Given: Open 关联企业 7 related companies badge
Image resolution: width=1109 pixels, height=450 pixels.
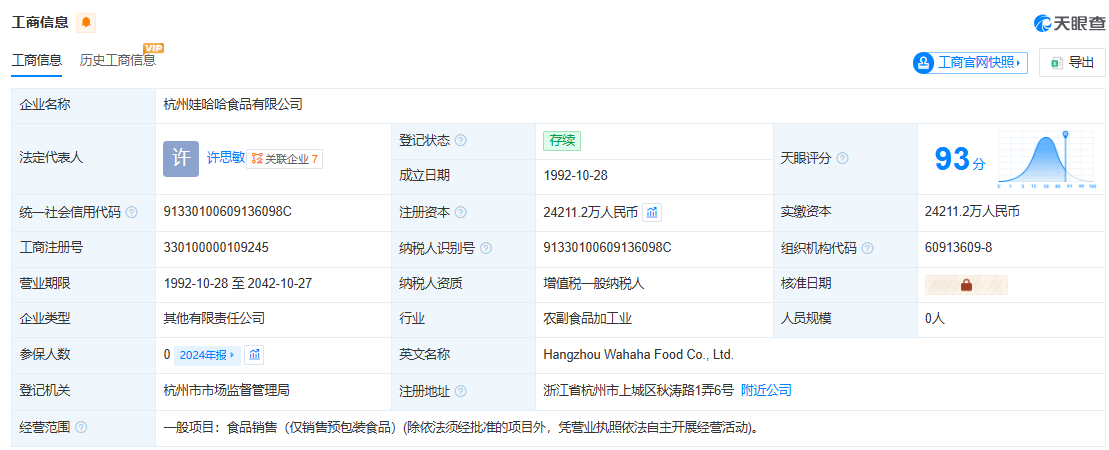Looking at the screenshot, I should 284,159.
